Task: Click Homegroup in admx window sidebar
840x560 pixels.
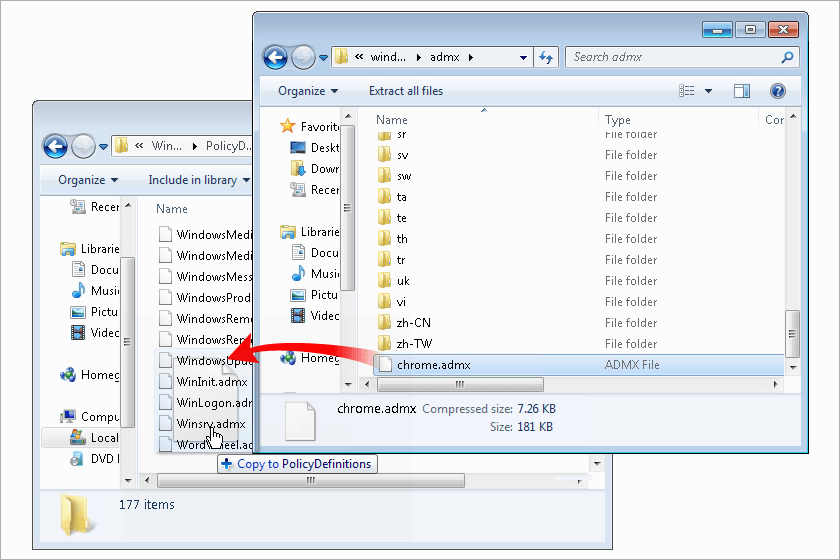Action: tap(310, 358)
